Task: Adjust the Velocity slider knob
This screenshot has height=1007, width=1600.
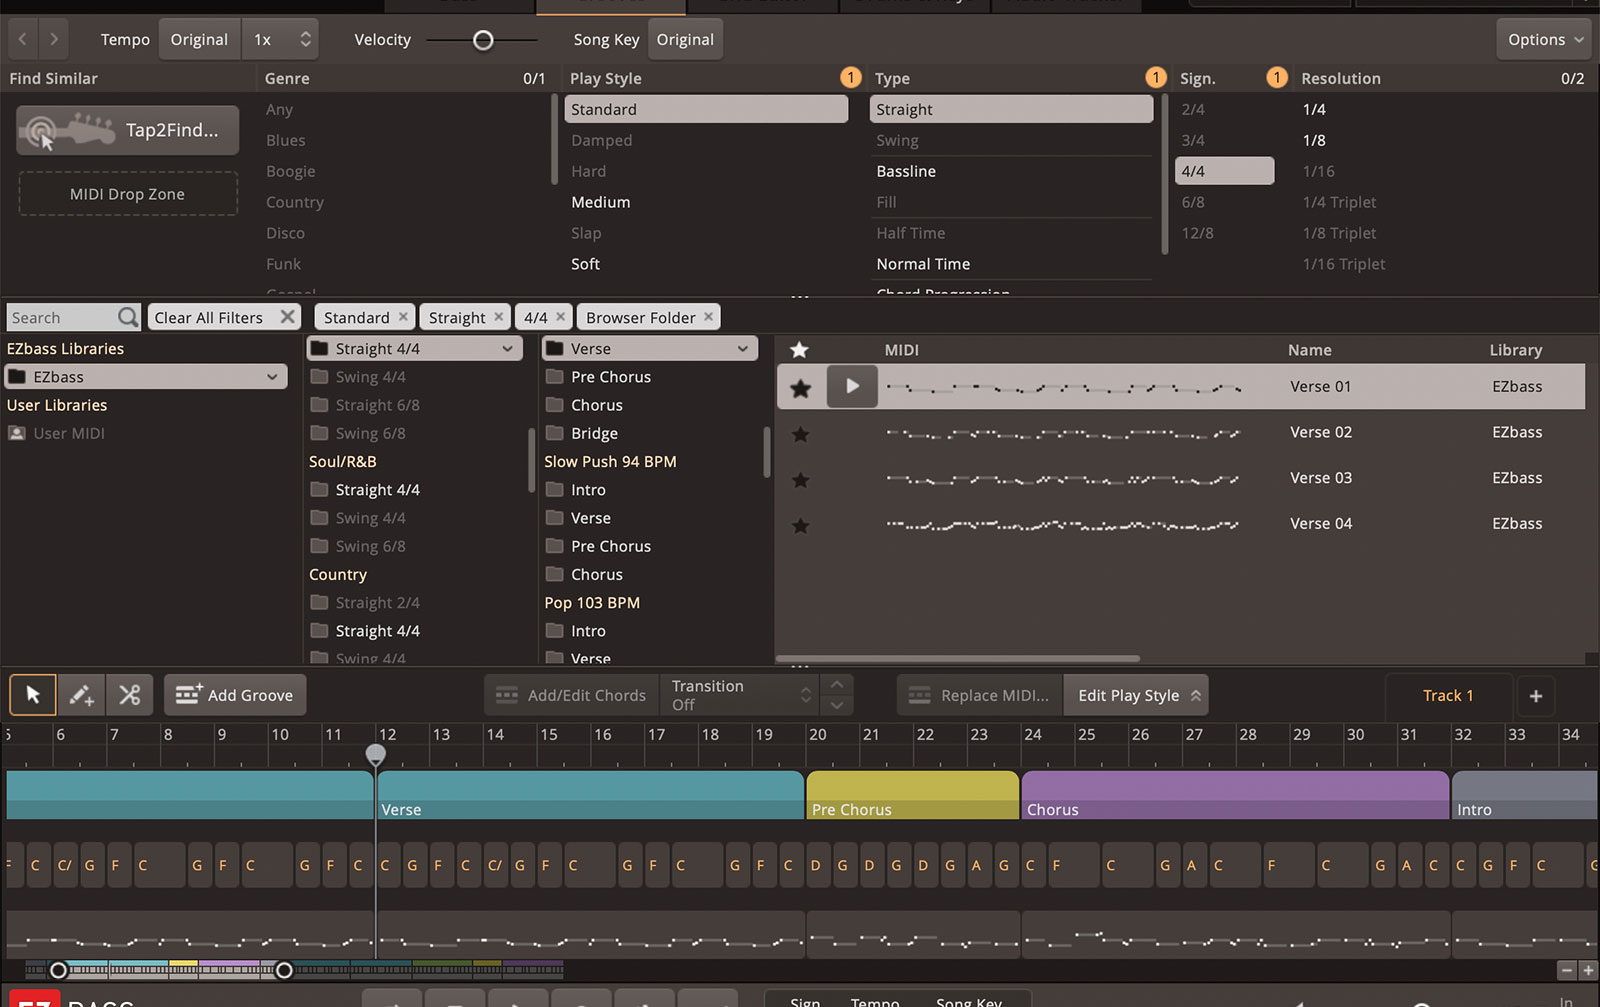Action: click(483, 40)
